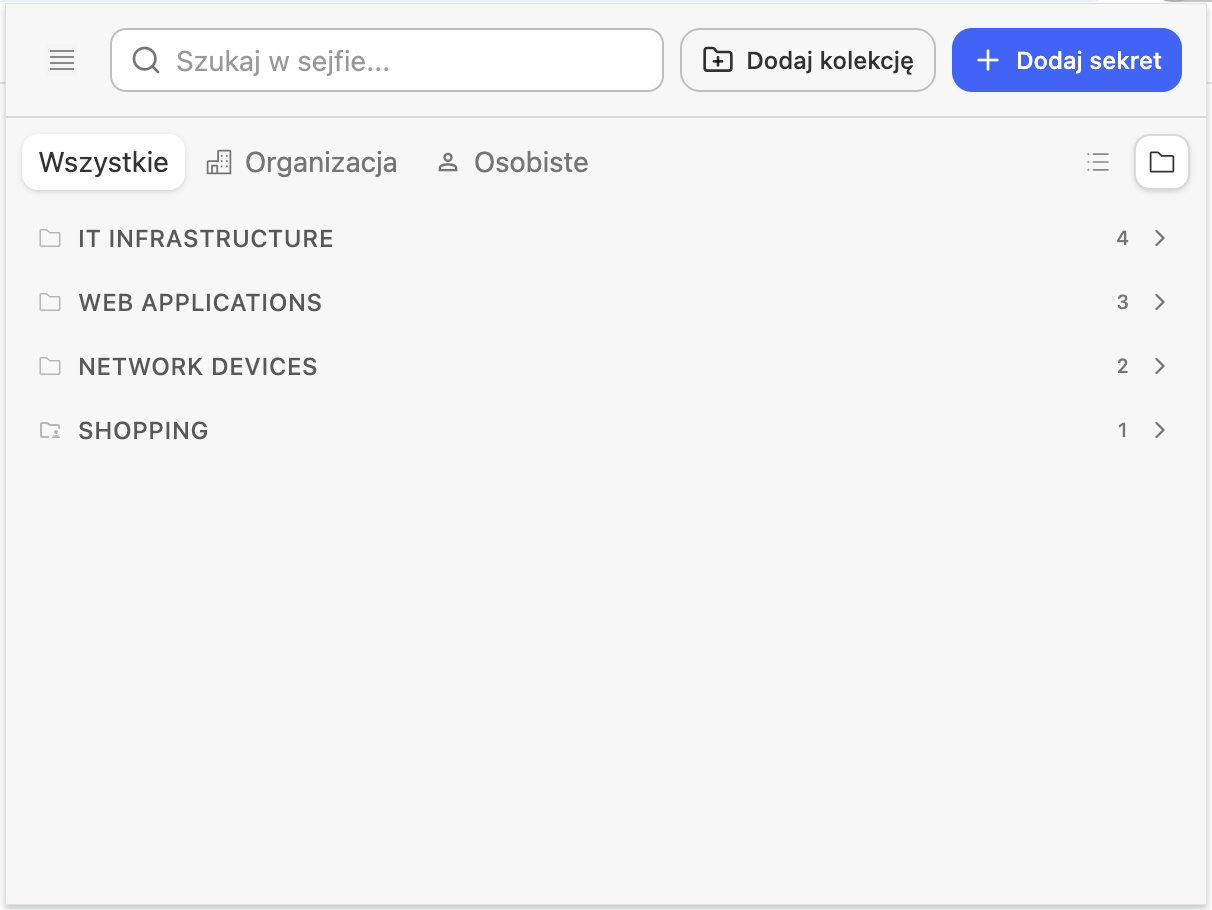
Task: Open the WEB APPLICATIONS collection name
Action: click(200, 303)
